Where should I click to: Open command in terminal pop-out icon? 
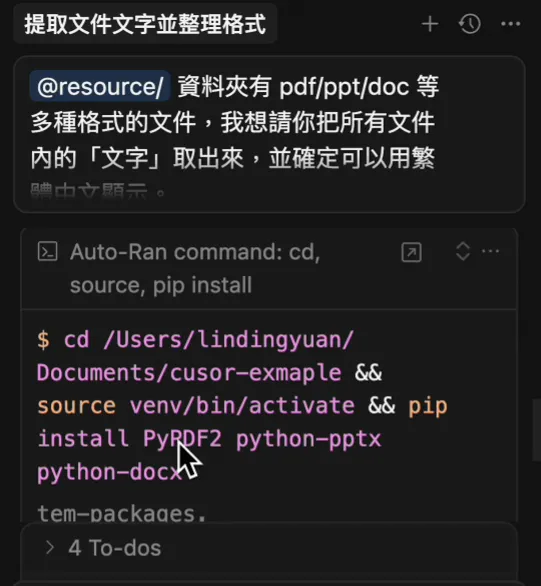click(x=411, y=252)
